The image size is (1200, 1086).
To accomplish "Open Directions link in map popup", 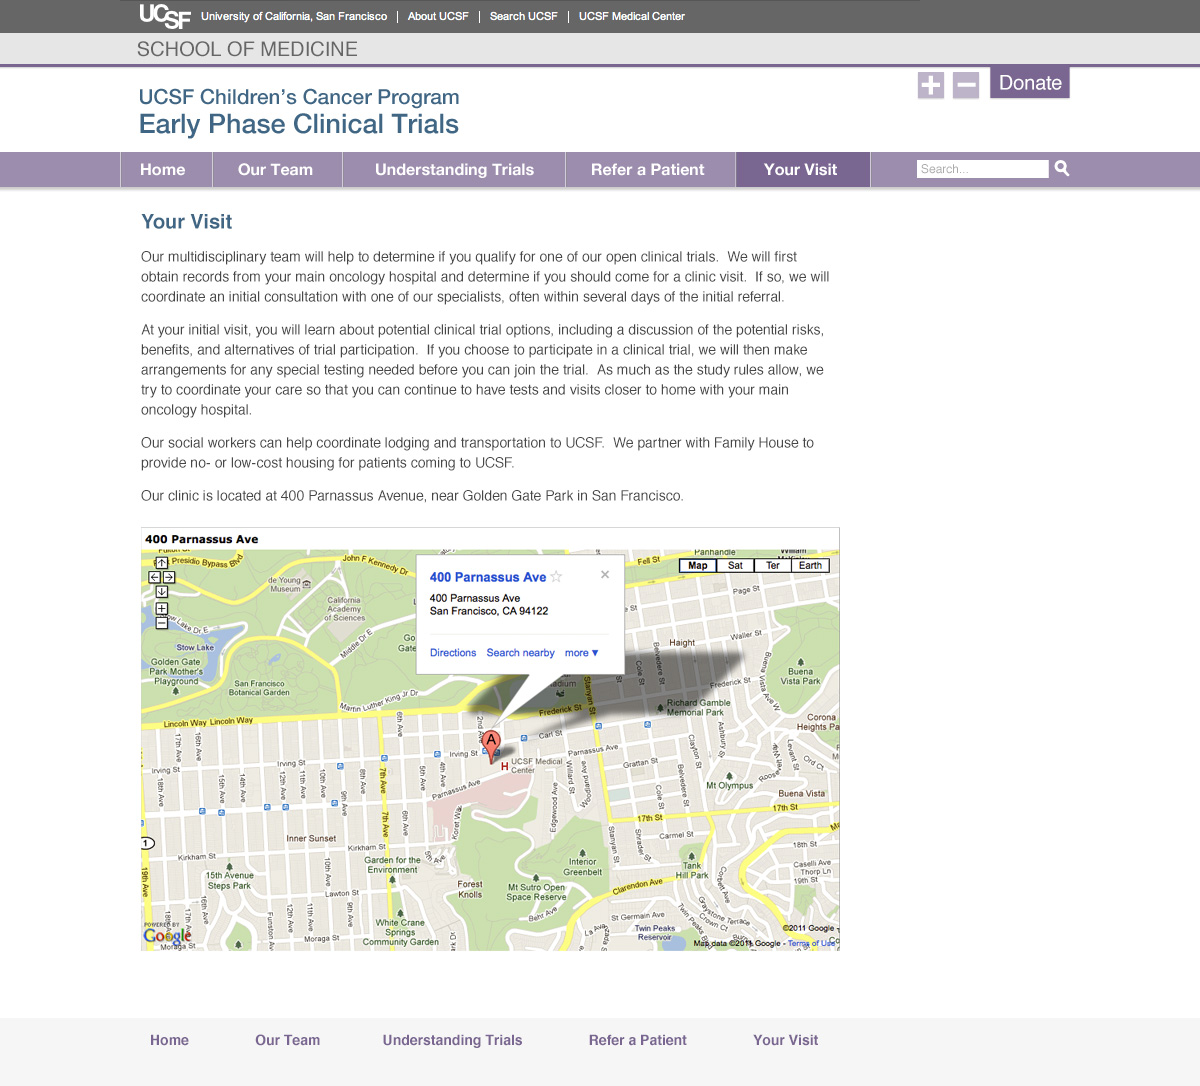I will click(453, 653).
